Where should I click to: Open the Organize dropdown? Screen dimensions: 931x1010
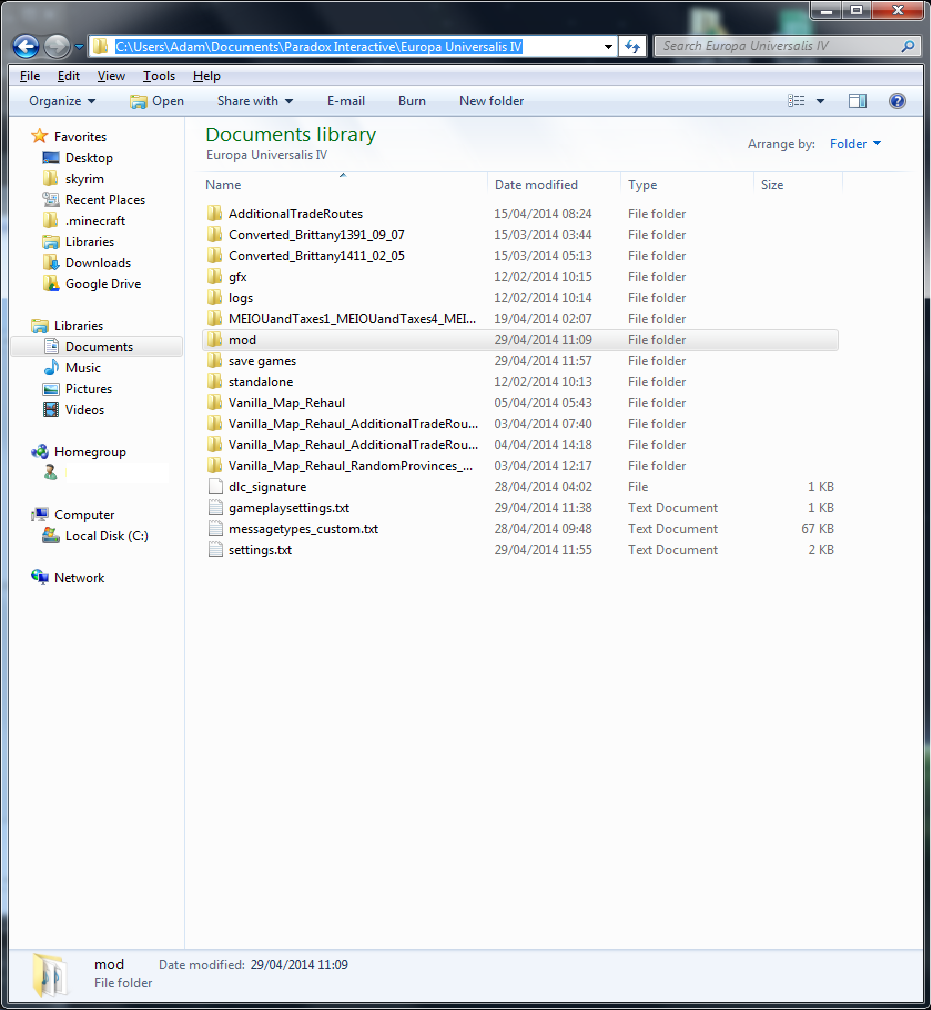point(62,101)
